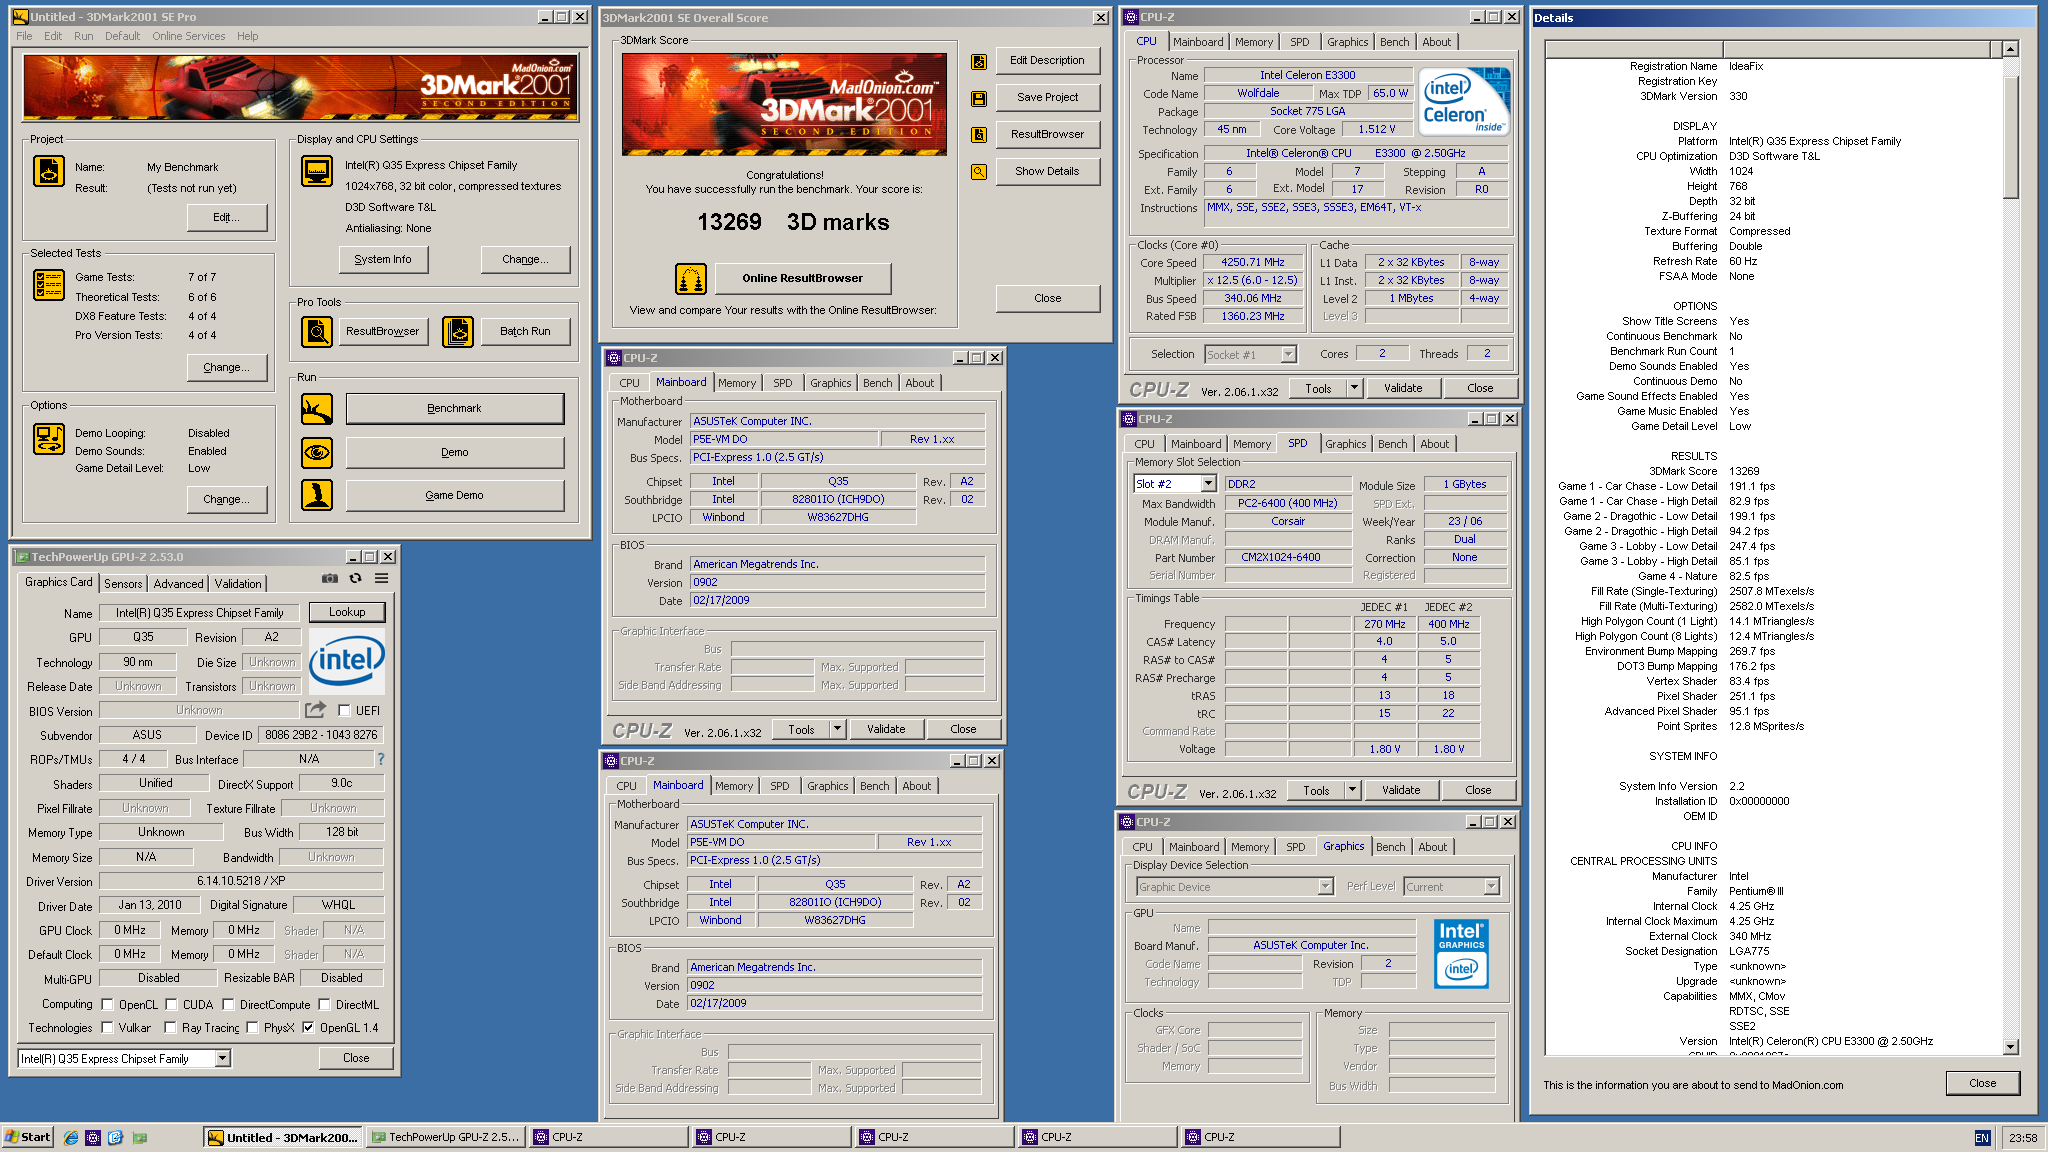Click the Show Details magnifier icon
Viewport: 2048px width, 1152px height.
click(x=979, y=172)
